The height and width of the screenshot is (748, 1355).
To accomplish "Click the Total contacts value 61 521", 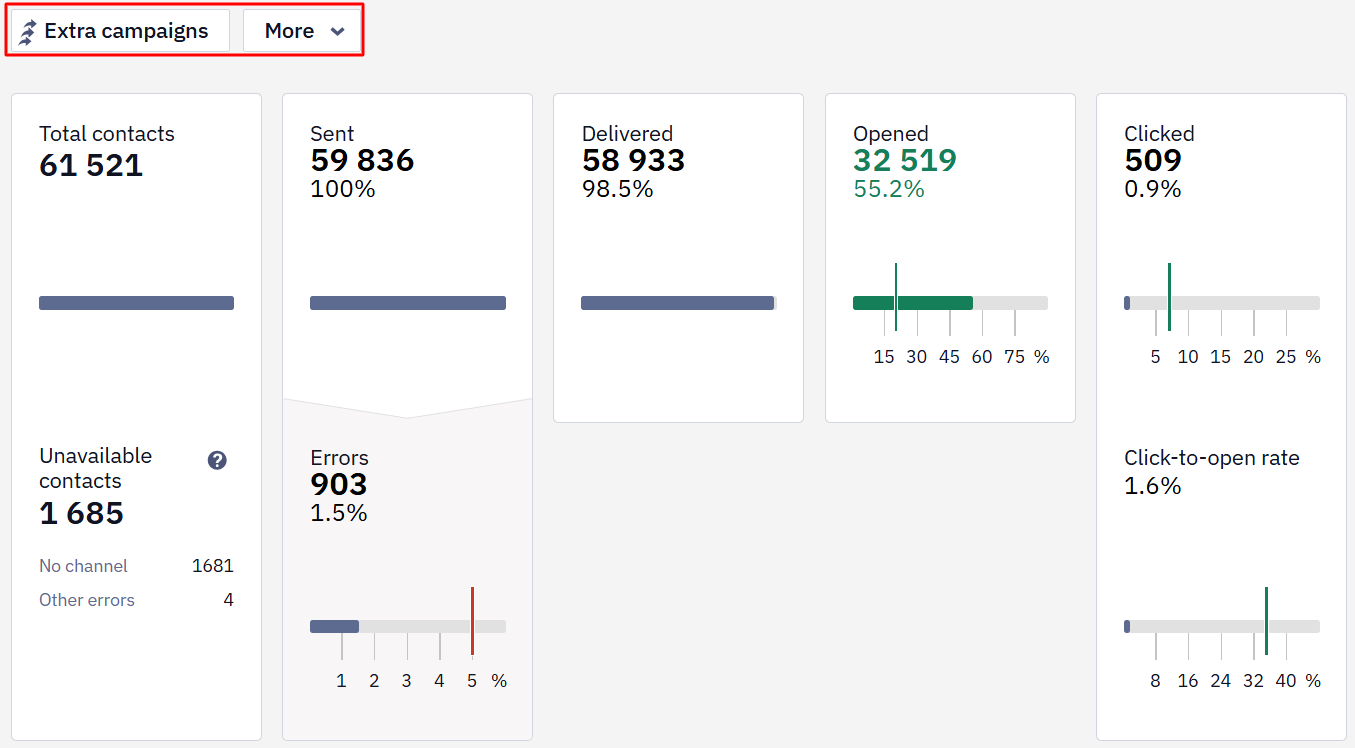I will point(91,165).
